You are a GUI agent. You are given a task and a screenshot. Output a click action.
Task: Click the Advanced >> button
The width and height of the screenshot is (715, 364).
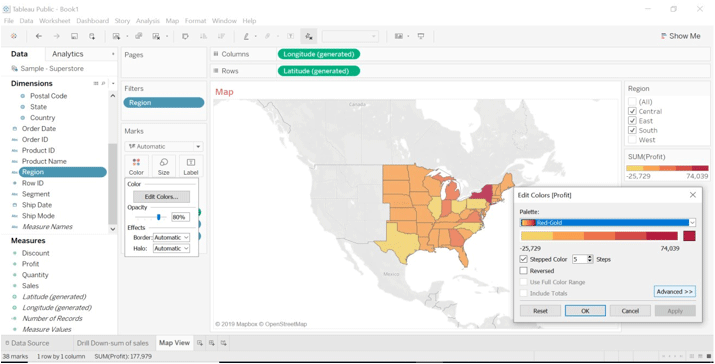674,291
